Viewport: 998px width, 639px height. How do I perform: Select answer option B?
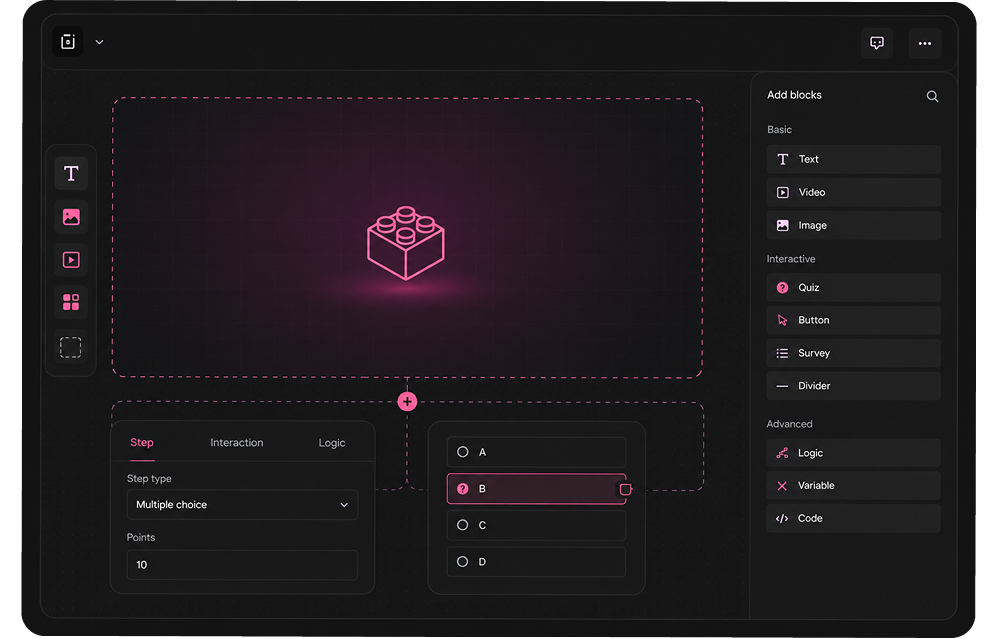click(x=537, y=489)
